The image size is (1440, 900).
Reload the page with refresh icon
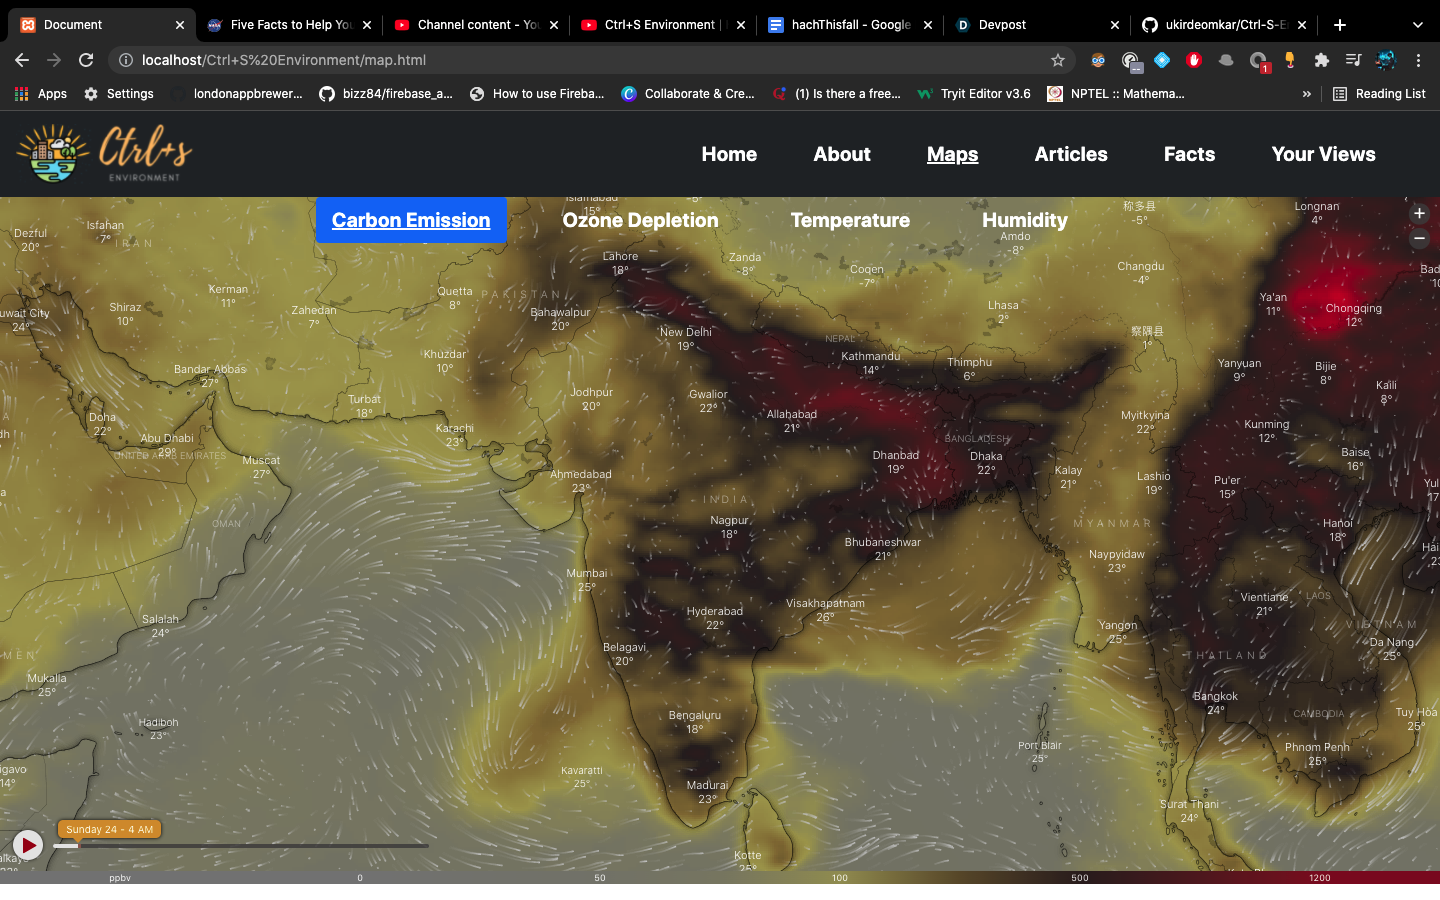point(86,60)
